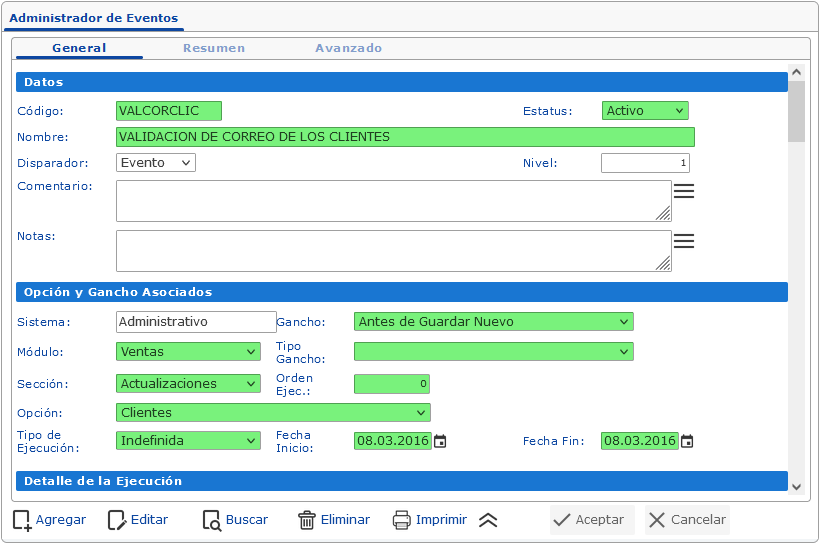The height and width of the screenshot is (544, 820).
Task: Click the Agregar icon to add event
Action: coord(22,520)
